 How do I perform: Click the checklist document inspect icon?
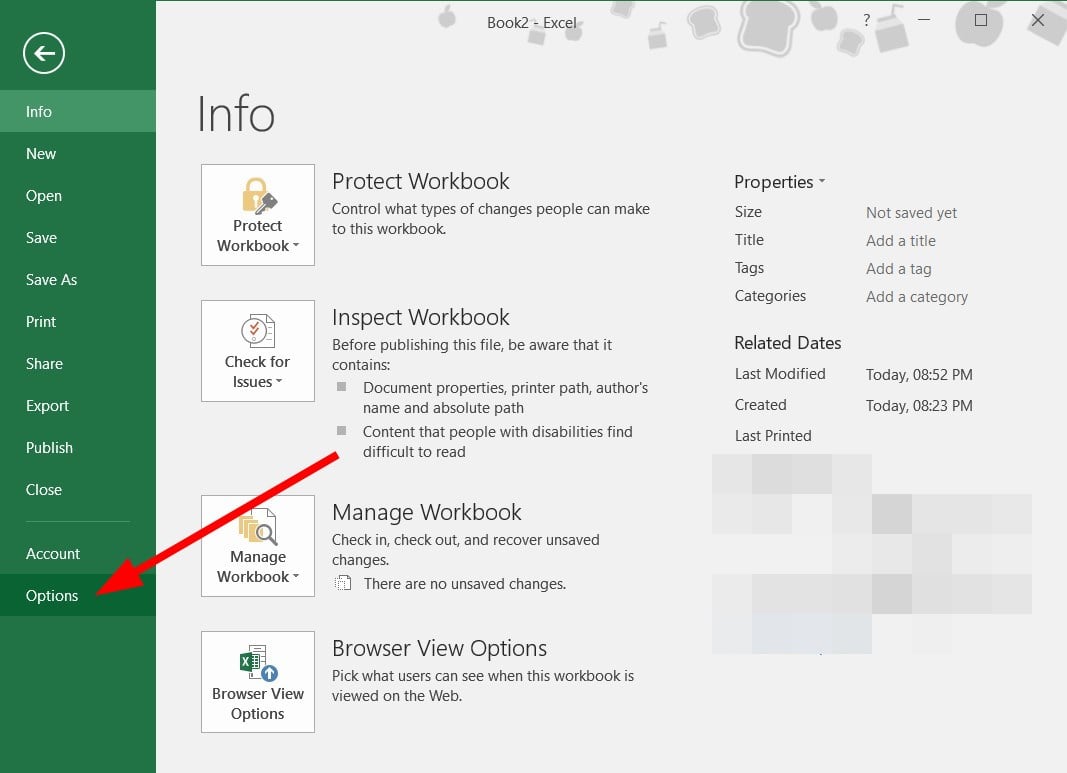[258, 331]
